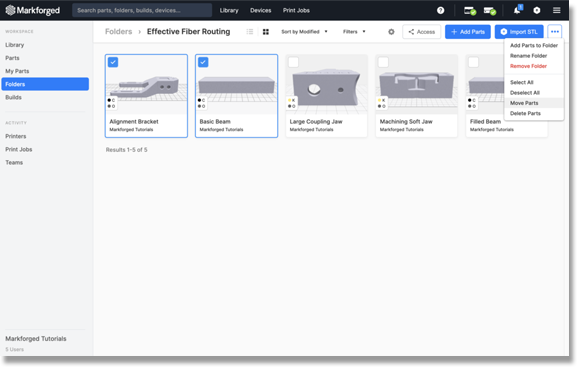Open the Machining Soft Jaw thumbnail
577x367 pixels.
417,84
